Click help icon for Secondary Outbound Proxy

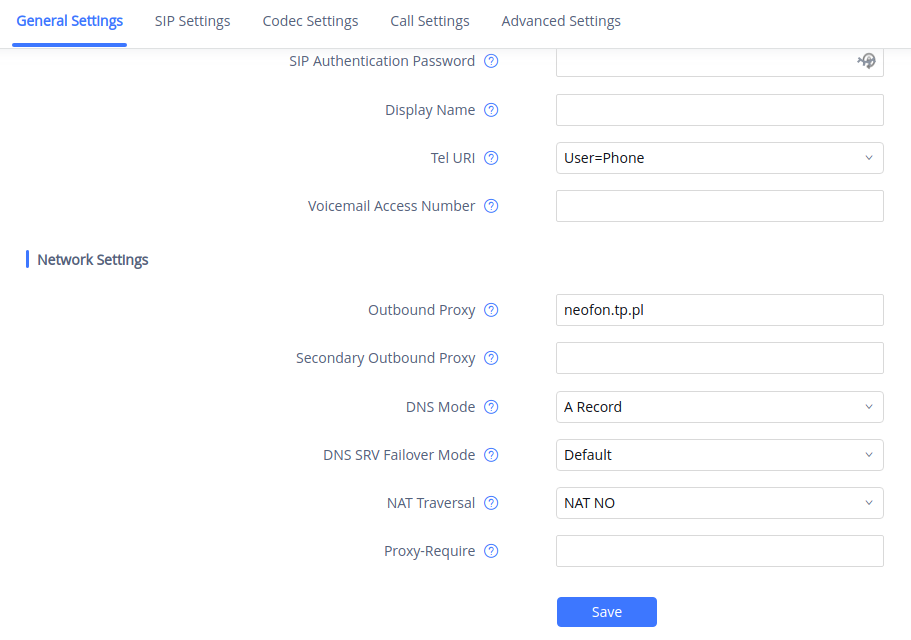coord(491,358)
